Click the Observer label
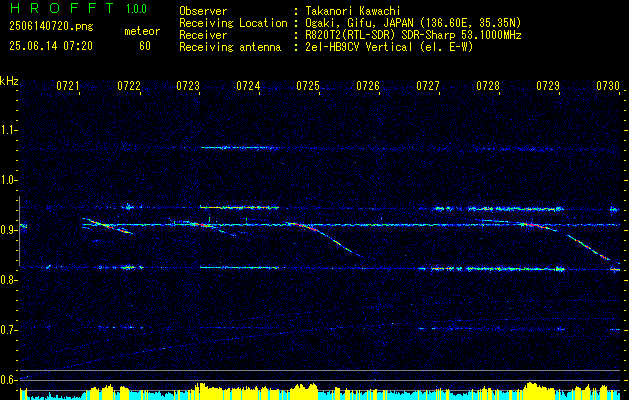 point(203,11)
